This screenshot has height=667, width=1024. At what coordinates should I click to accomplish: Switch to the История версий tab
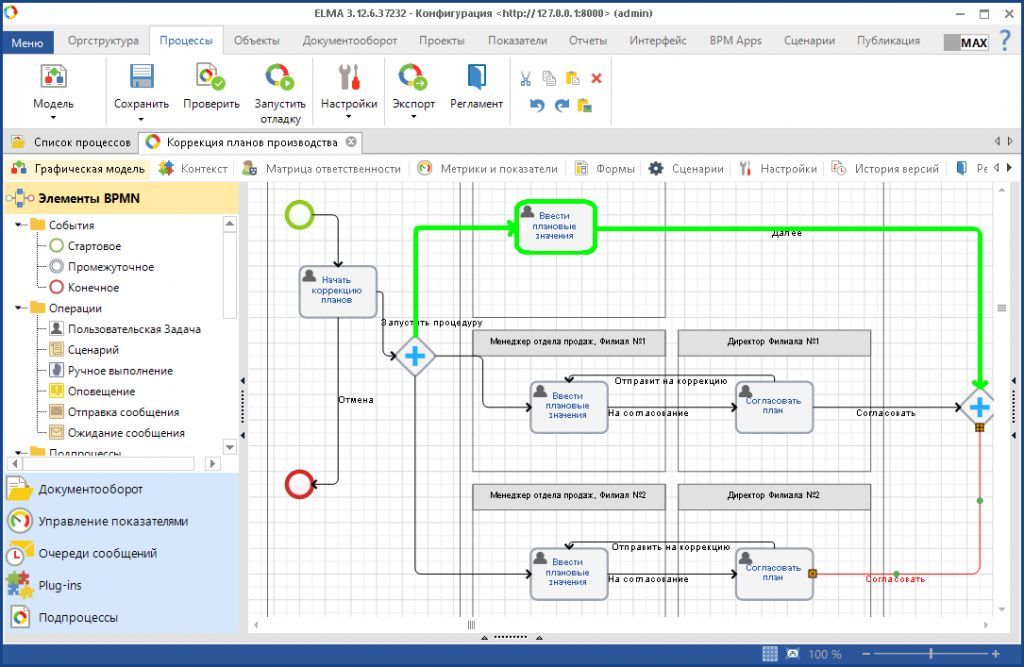[886, 169]
